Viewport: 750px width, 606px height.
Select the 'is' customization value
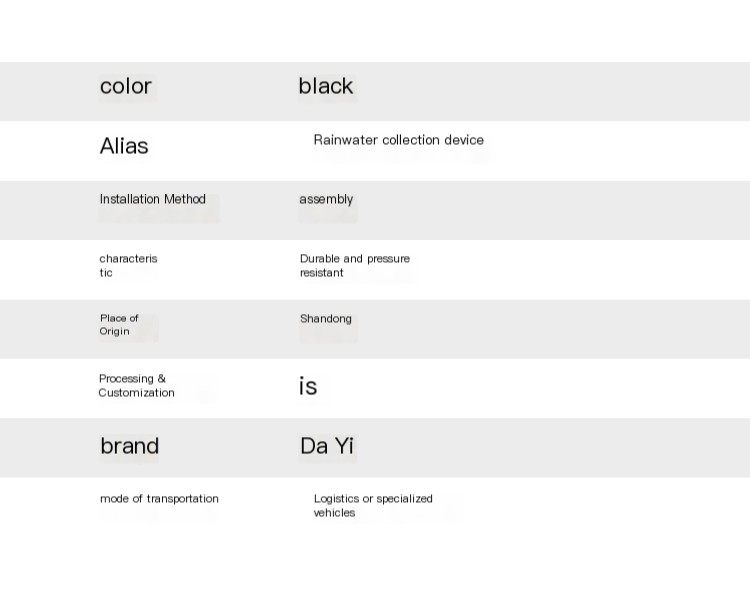(x=308, y=386)
